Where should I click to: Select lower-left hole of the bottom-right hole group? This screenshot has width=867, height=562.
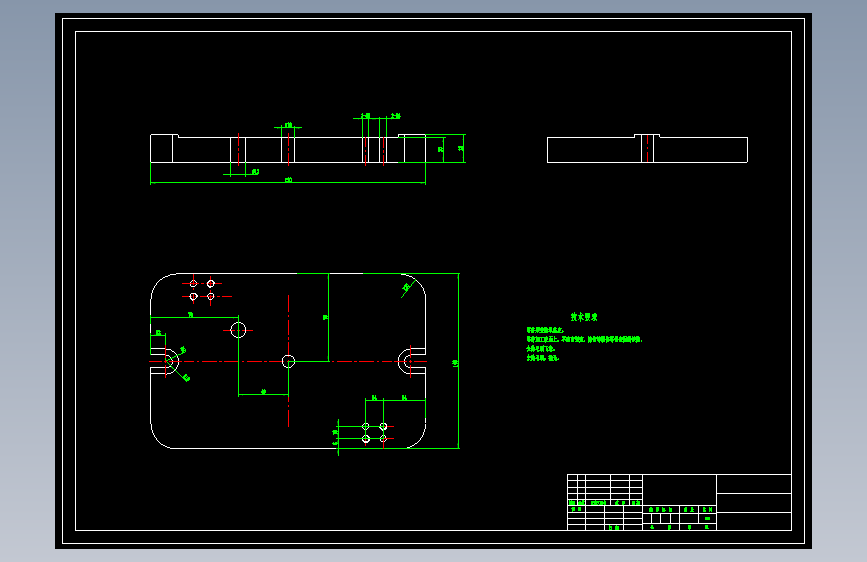[x=365, y=439]
